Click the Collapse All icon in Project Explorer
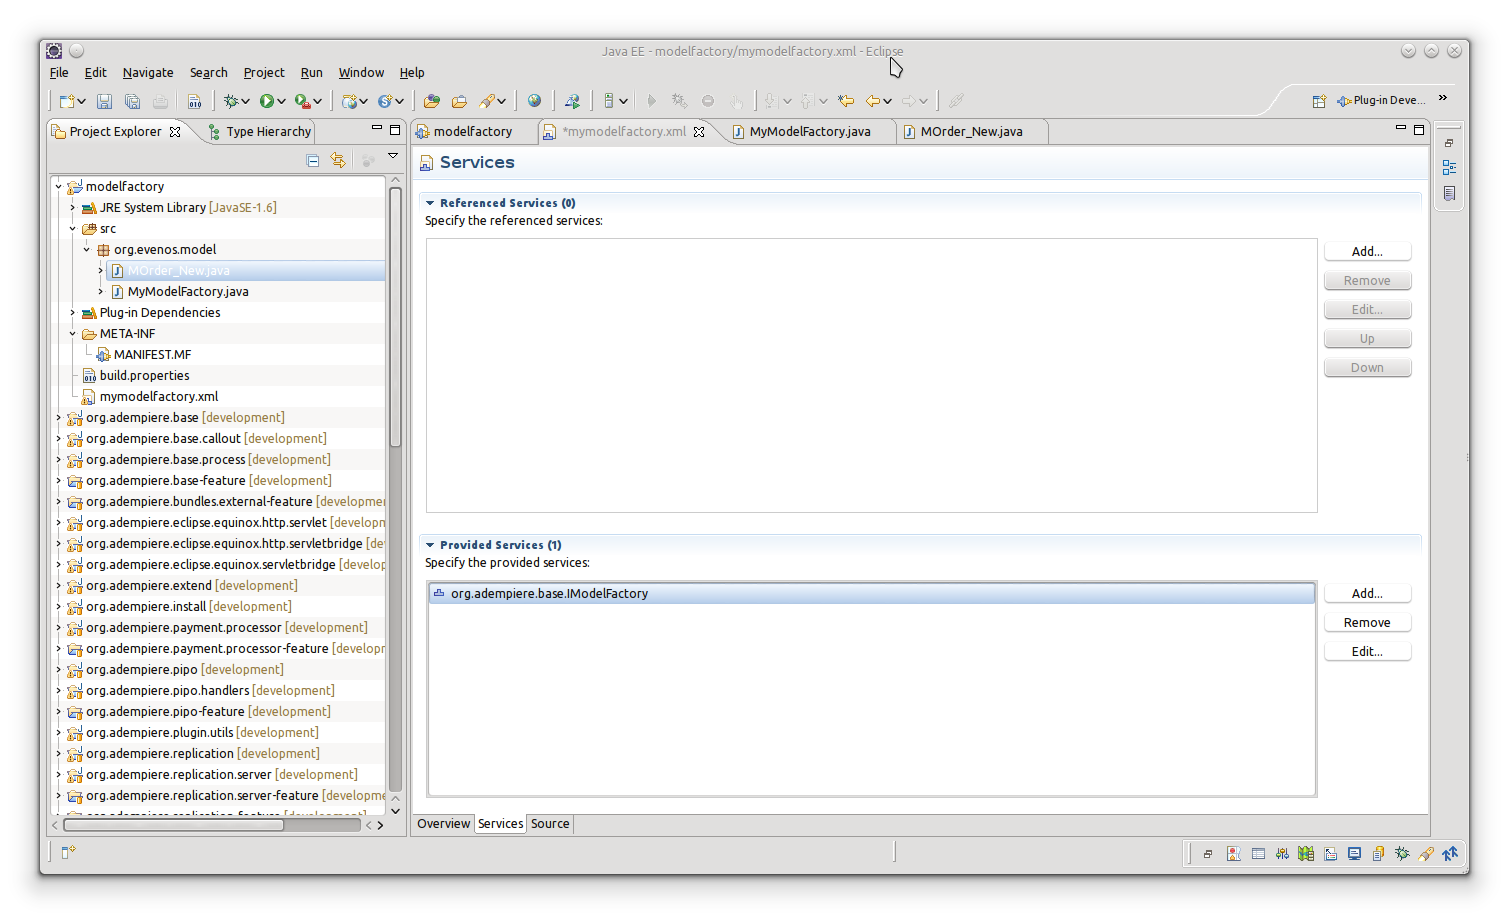Viewport: 1509px width, 914px height. click(x=313, y=160)
